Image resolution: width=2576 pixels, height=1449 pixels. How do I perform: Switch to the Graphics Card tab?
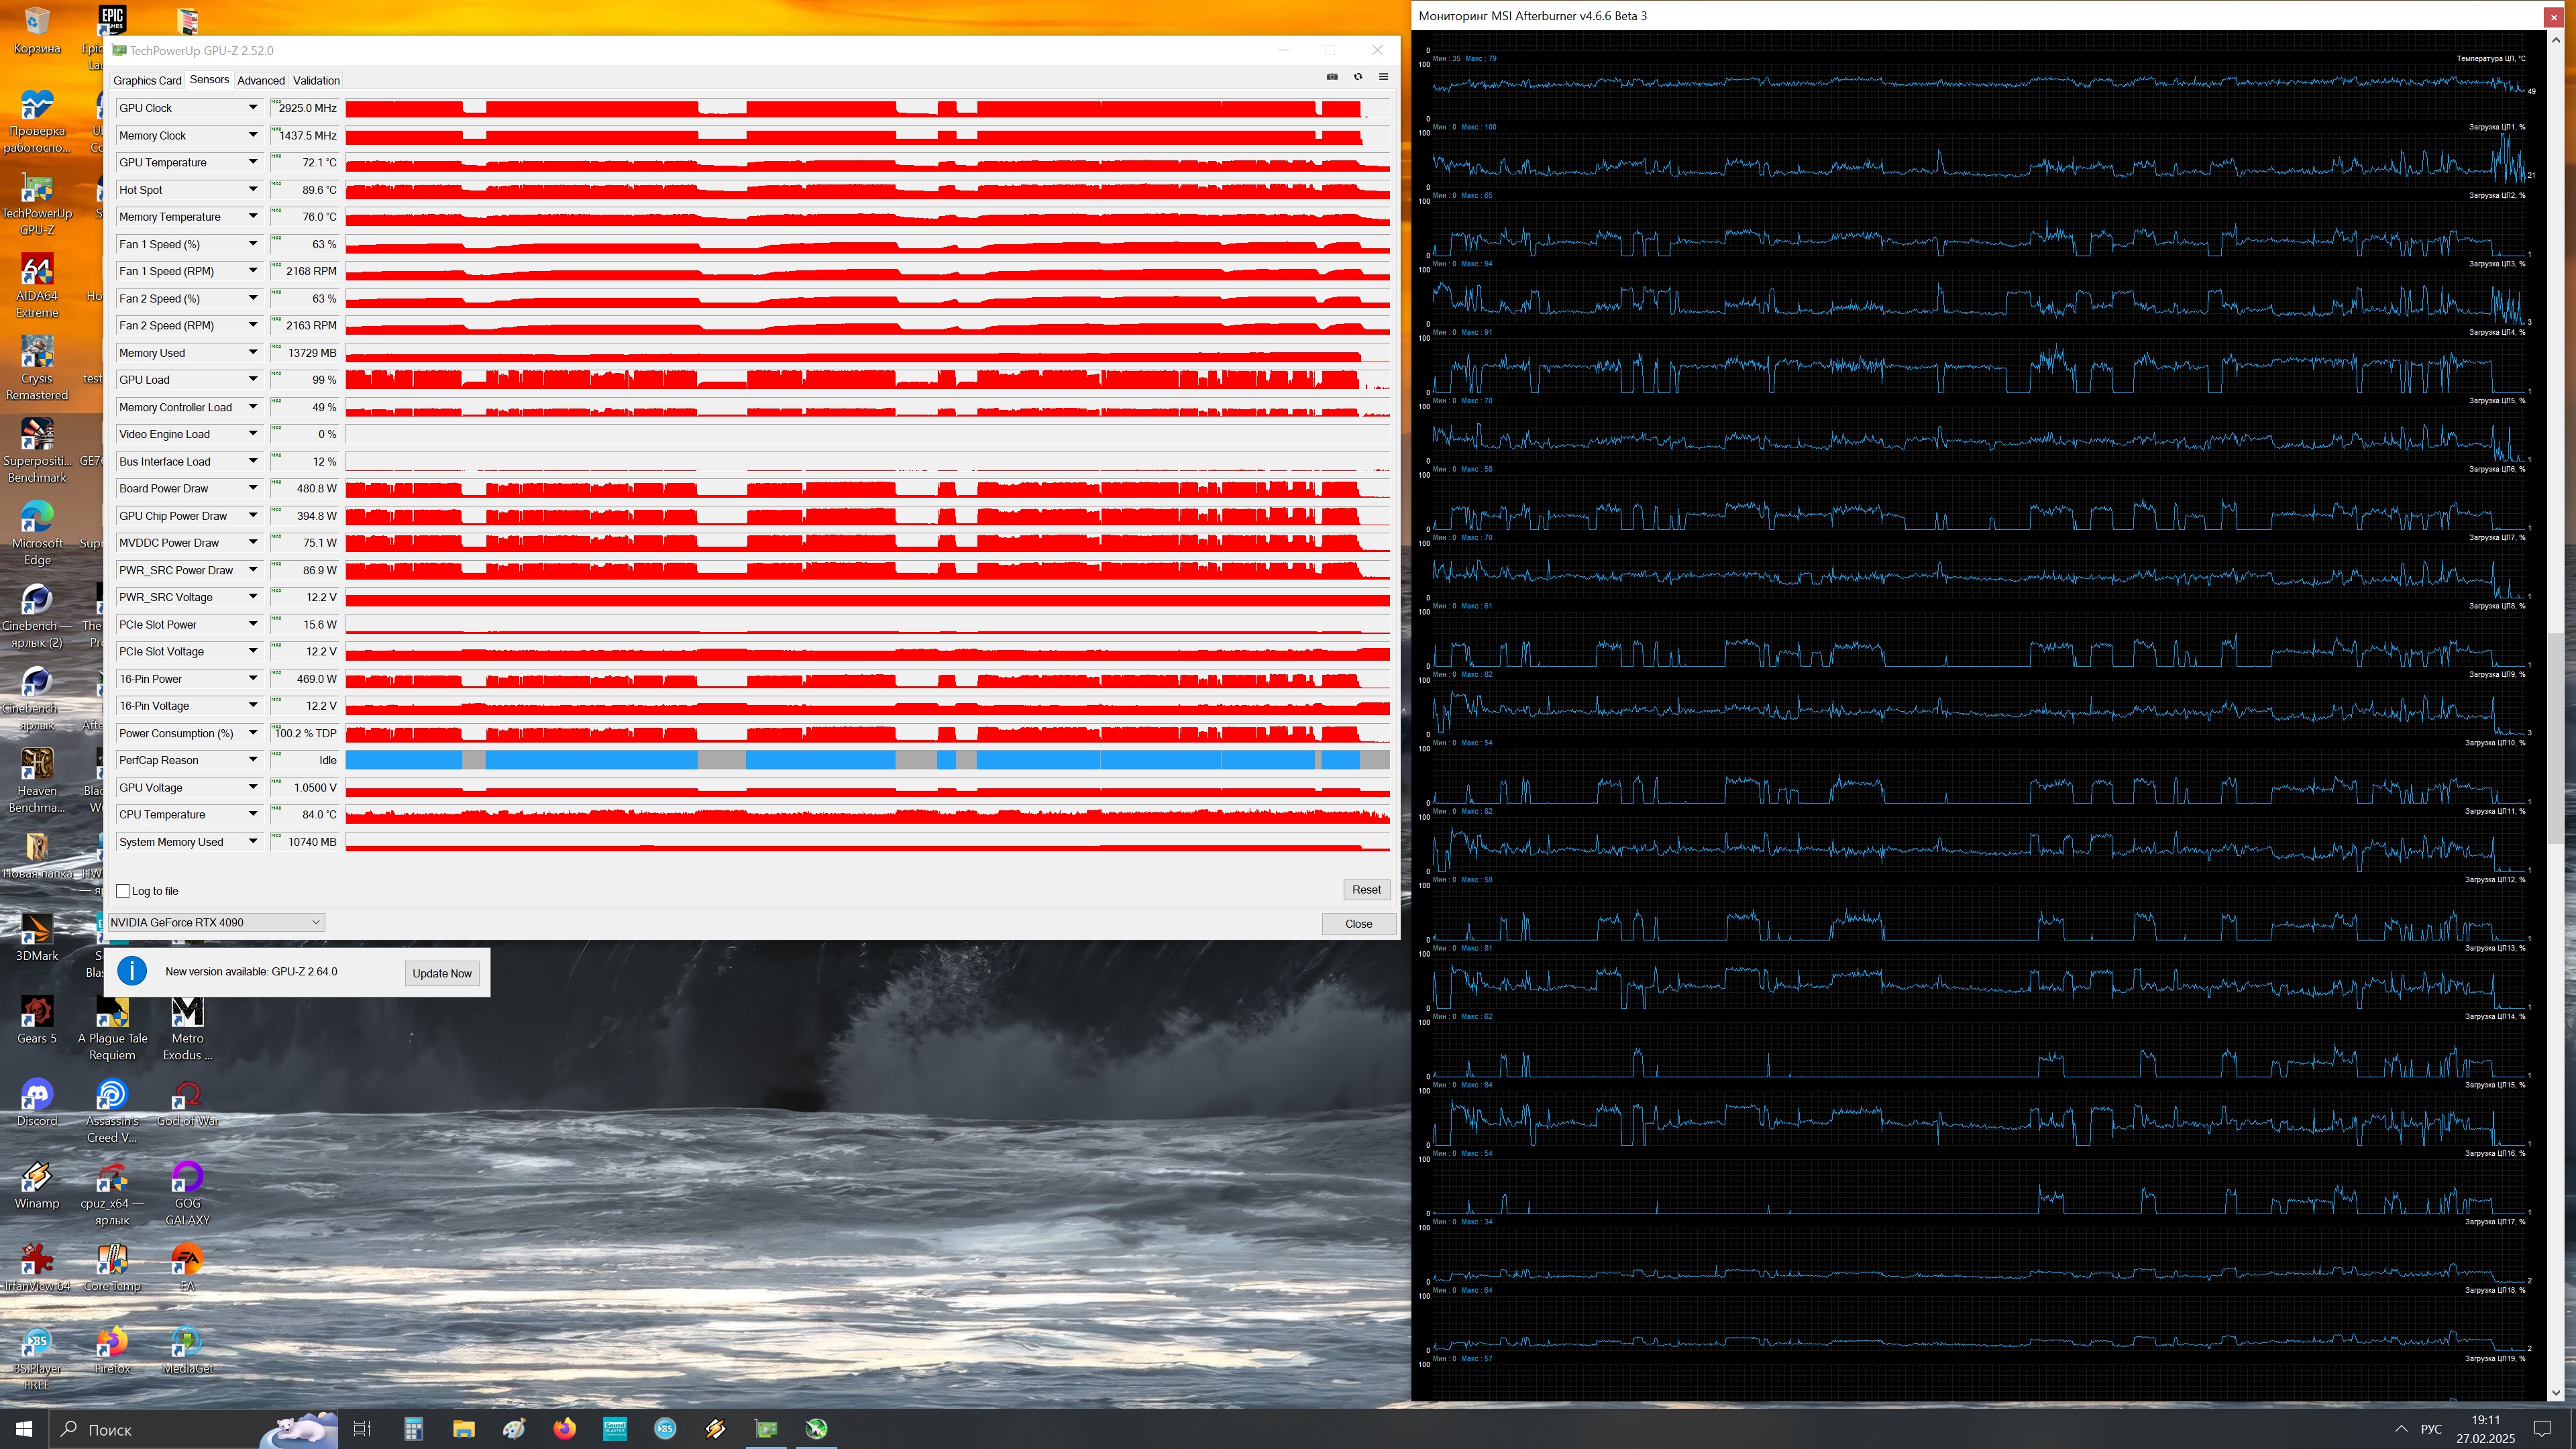(147, 80)
